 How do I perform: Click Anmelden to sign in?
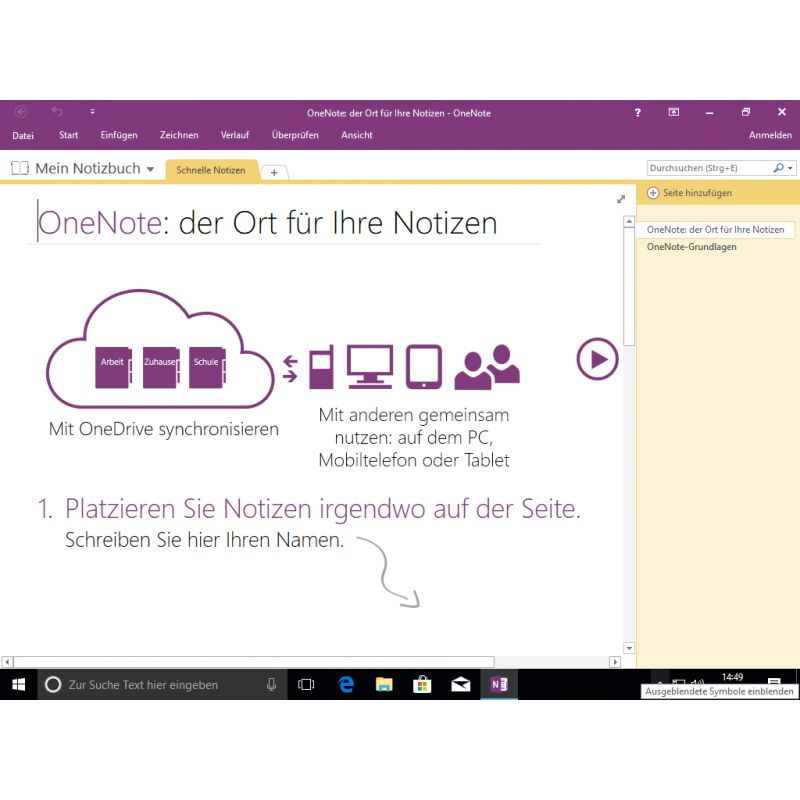[x=770, y=135]
